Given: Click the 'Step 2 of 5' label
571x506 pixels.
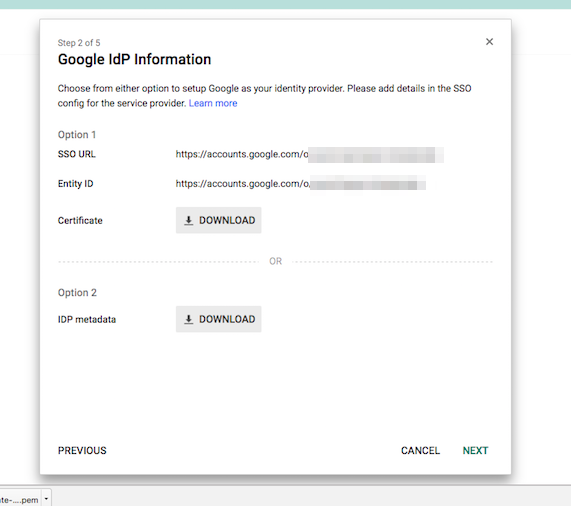Looking at the screenshot, I should 79,43.
